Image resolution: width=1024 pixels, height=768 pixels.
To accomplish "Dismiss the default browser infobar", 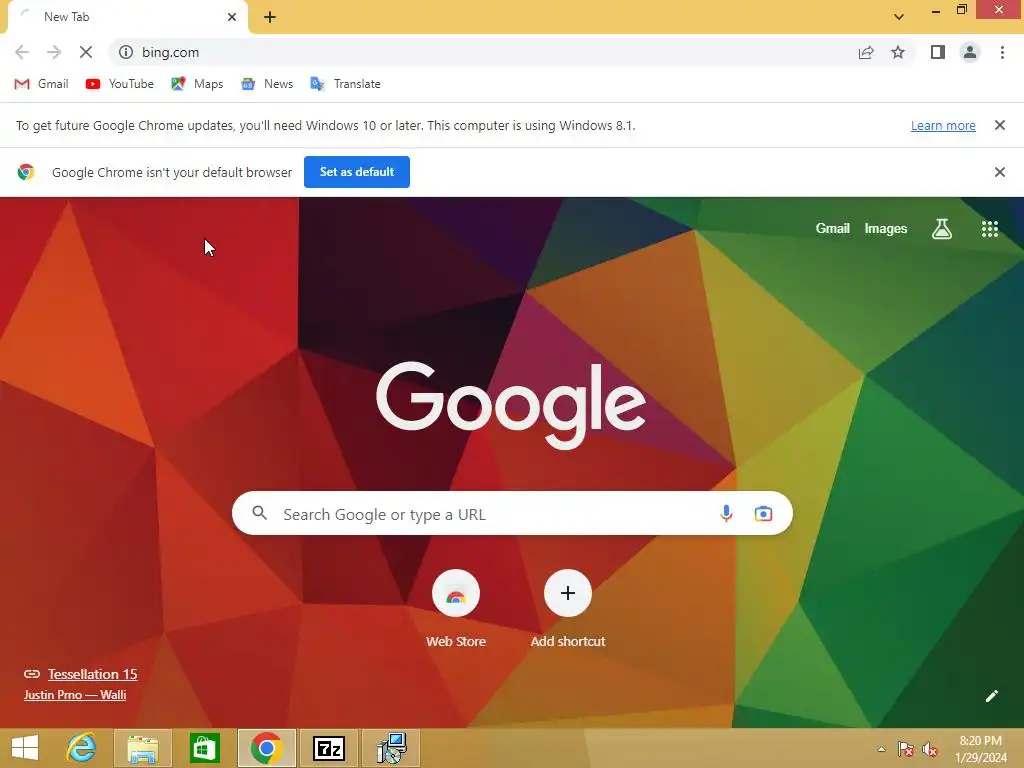I will click(1000, 172).
